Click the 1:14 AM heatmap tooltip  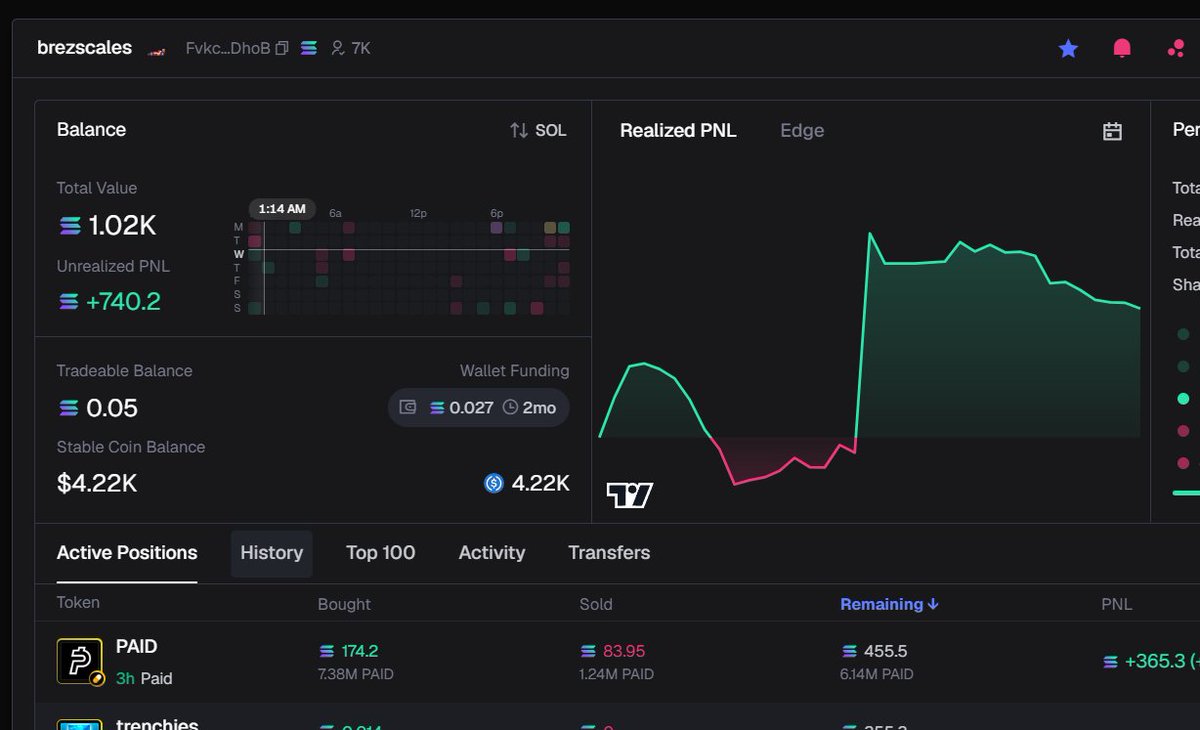(x=282, y=209)
